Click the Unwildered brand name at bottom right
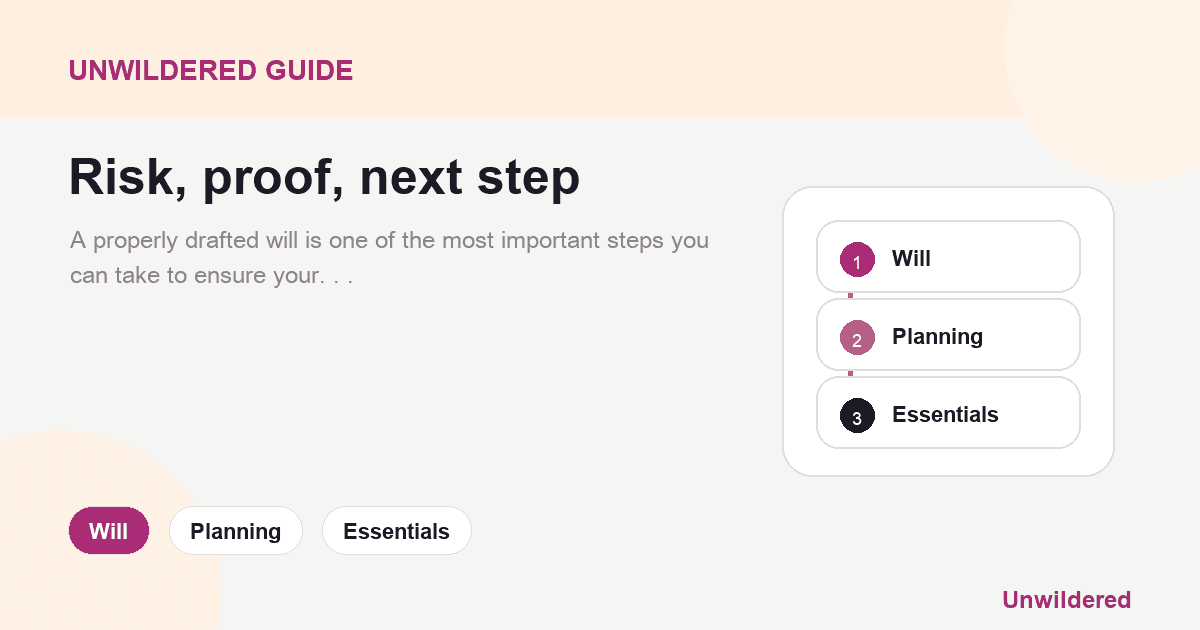The image size is (1200, 630). (x=1066, y=600)
